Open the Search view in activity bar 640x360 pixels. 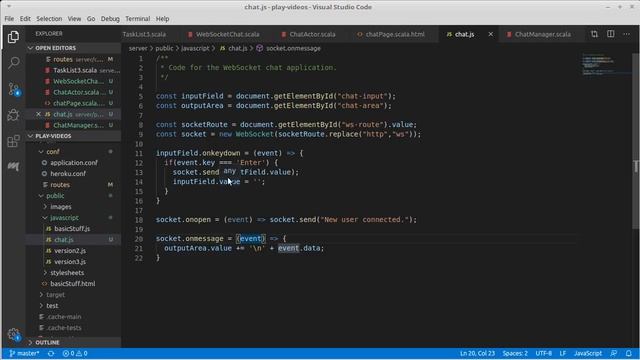pyautogui.click(x=13, y=62)
